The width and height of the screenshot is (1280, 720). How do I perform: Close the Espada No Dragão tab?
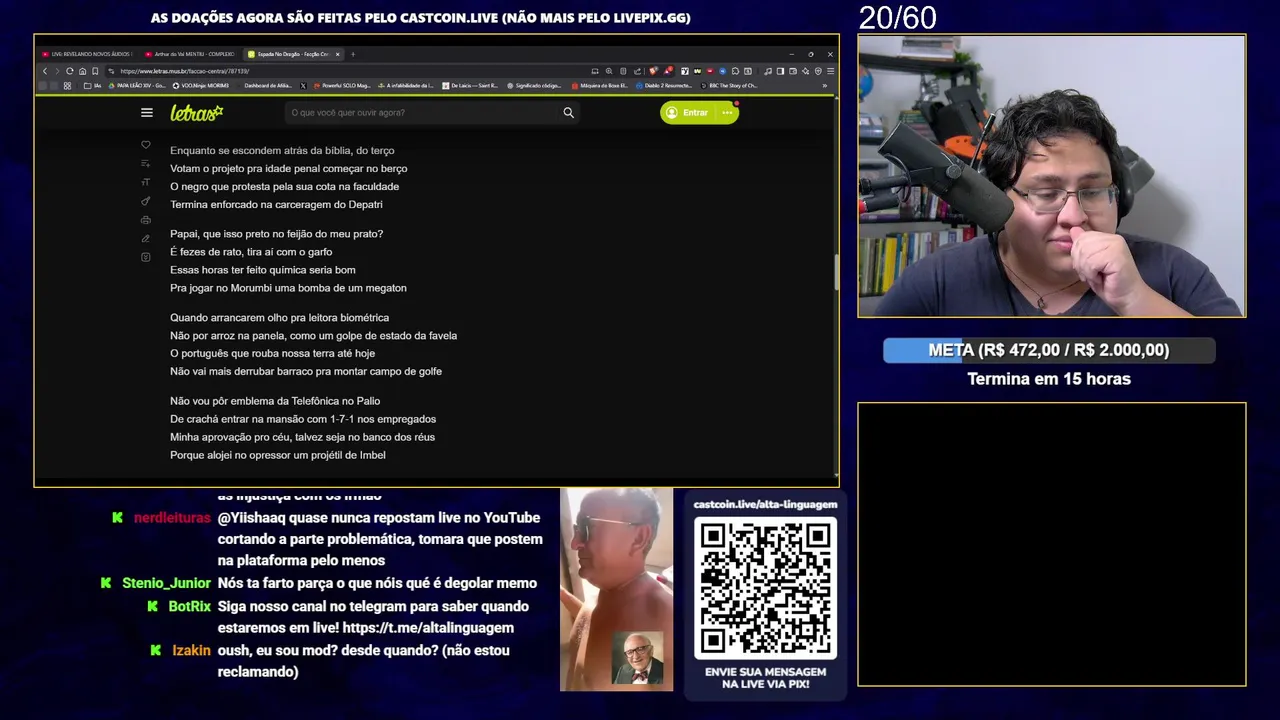[x=338, y=54]
